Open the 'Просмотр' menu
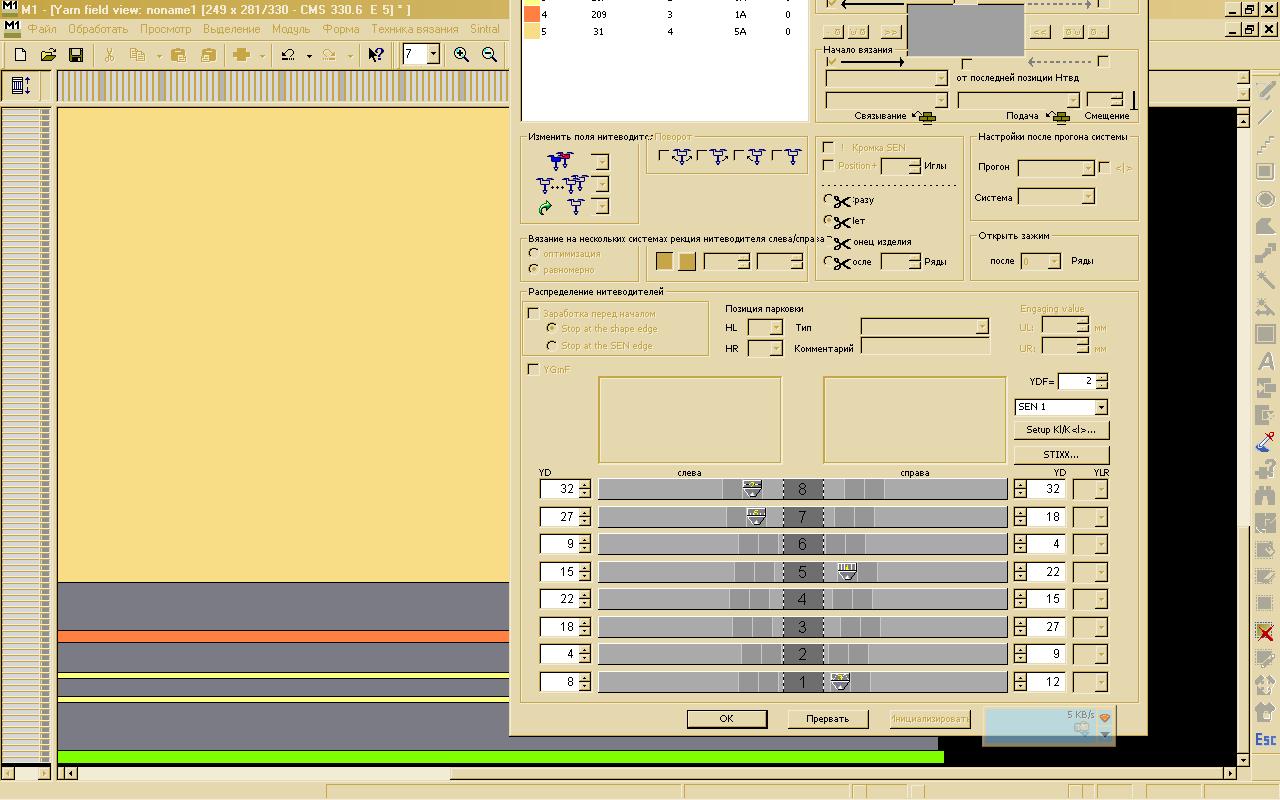The image size is (1280, 800). coord(166,29)
